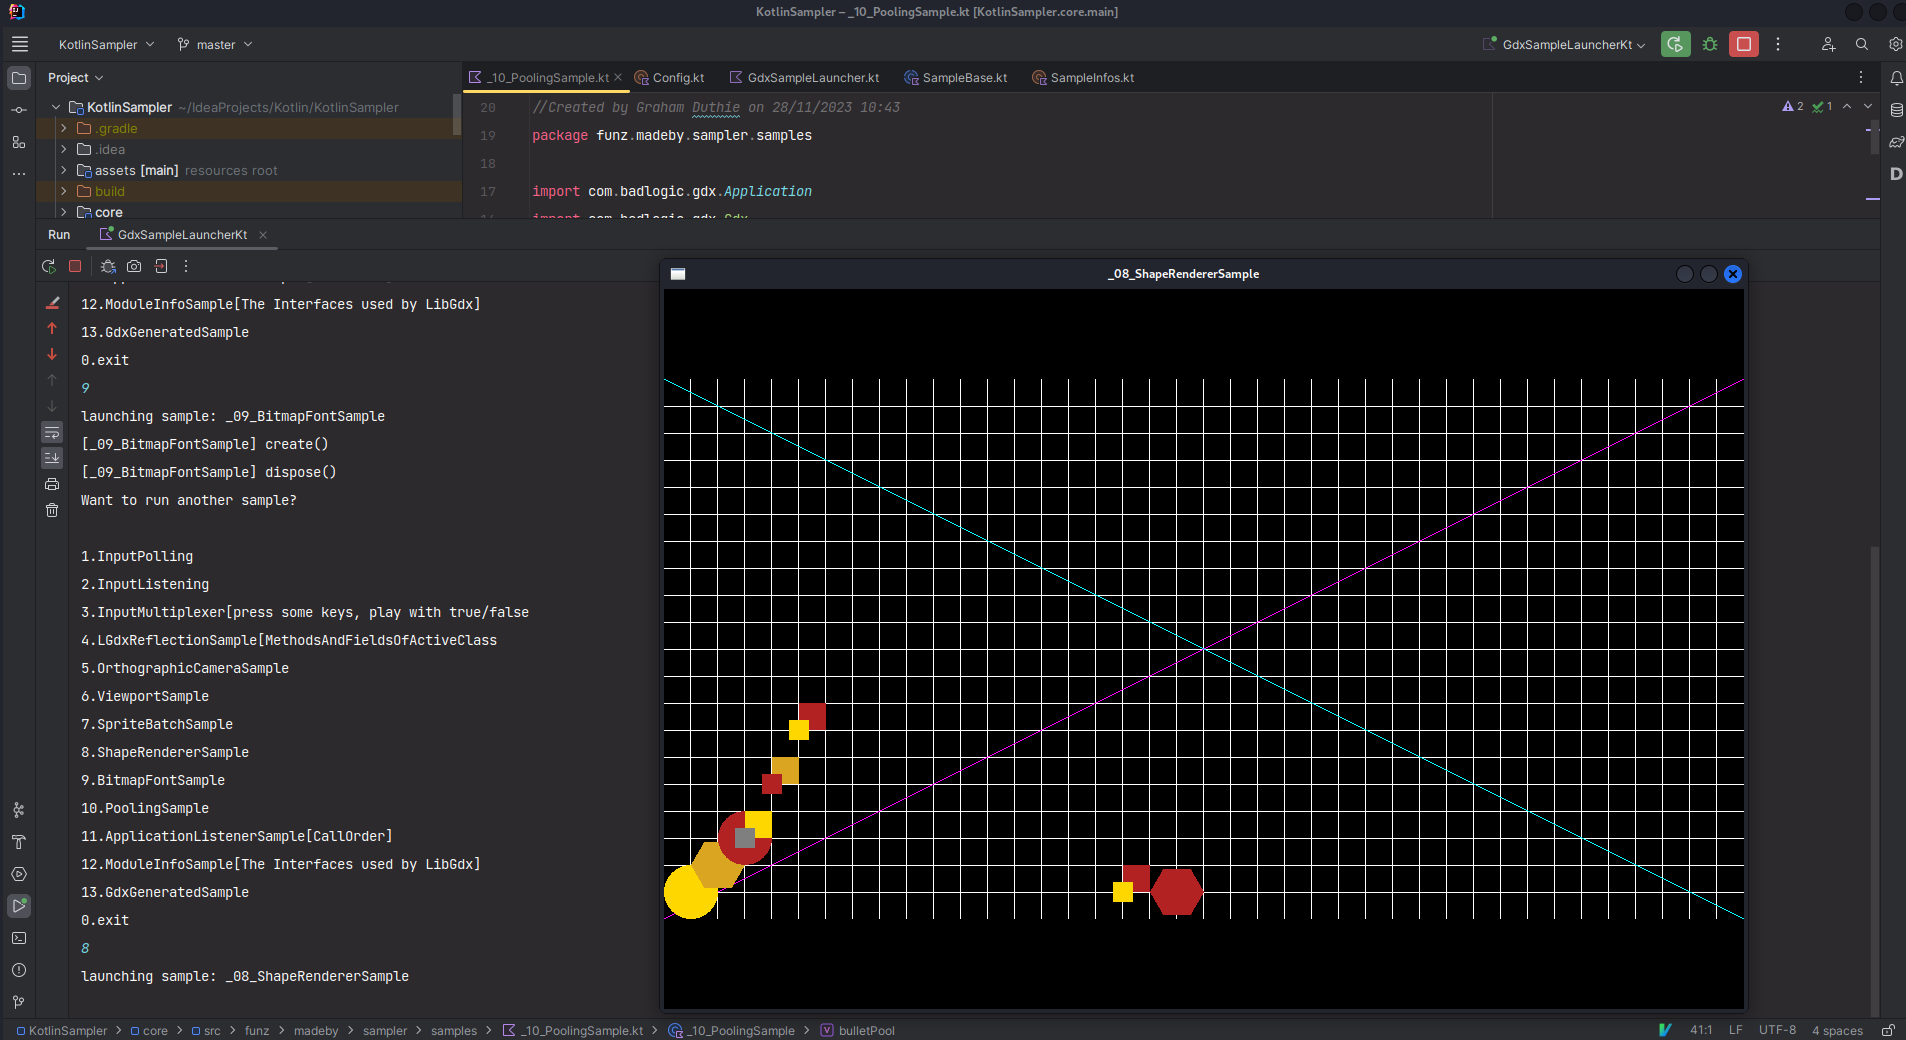This screenshot has height=1040, width=1906.
Task: Switch to the SampleInfos.kt tab
Action: coord(1091,78)
